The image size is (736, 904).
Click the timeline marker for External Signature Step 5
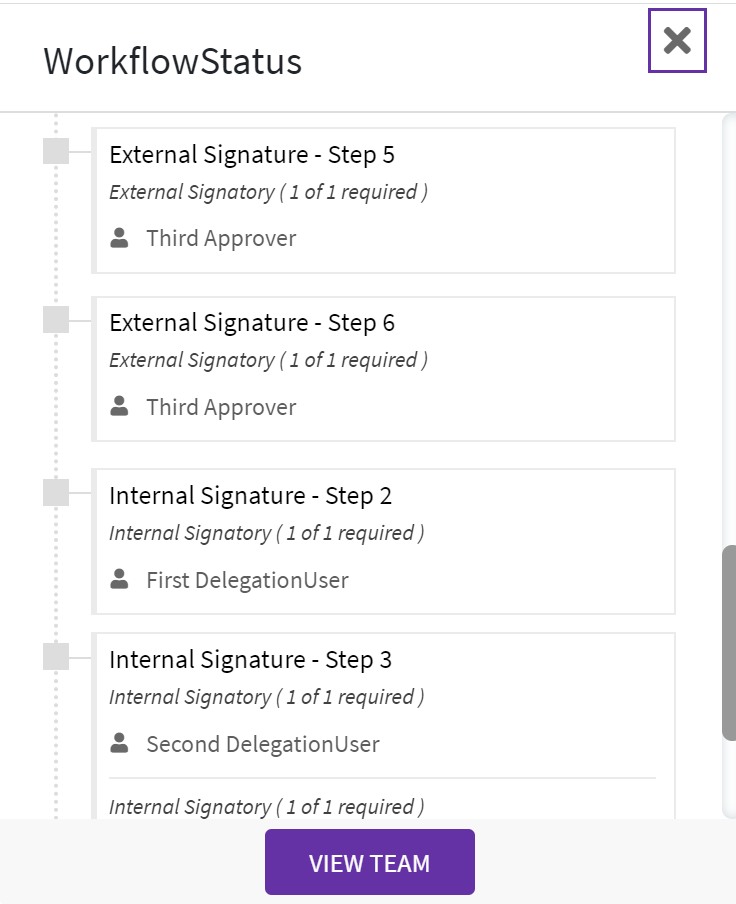point(56,152)
